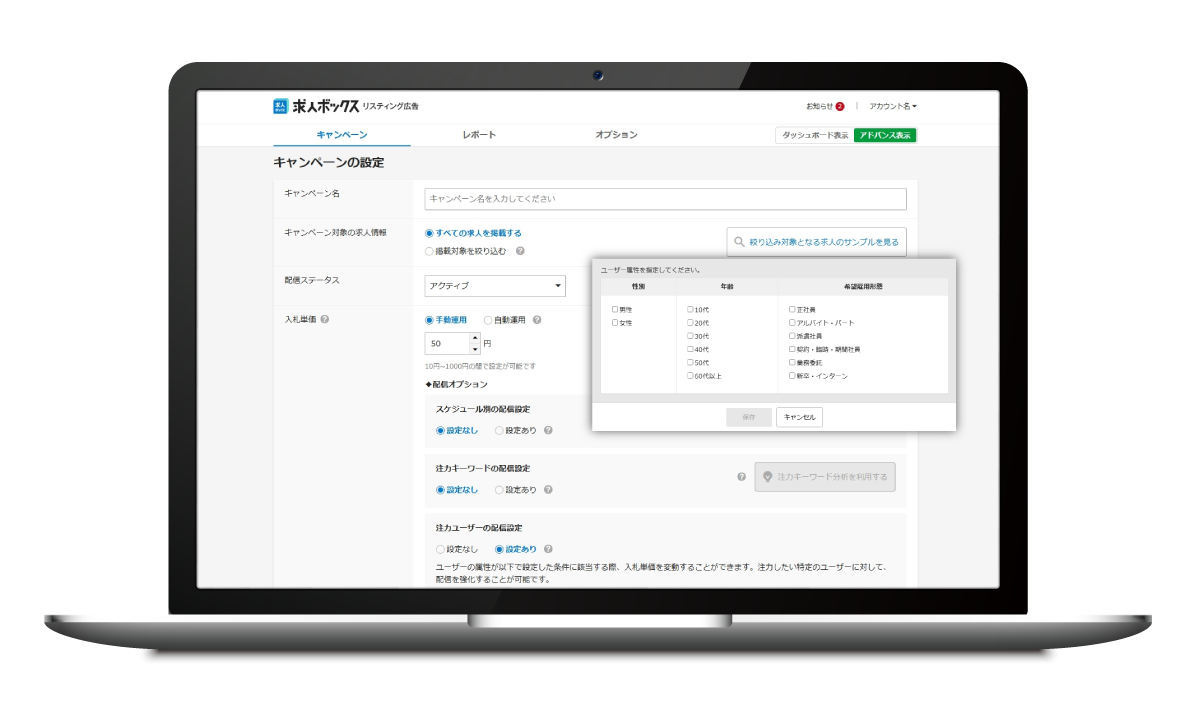Check the 男性 checkbox in the dialog

pos(613,310)
